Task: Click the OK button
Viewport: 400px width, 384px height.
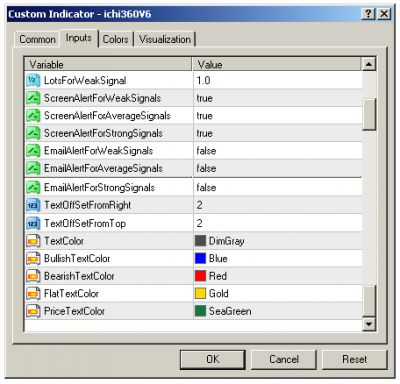Action: point(213,359)
